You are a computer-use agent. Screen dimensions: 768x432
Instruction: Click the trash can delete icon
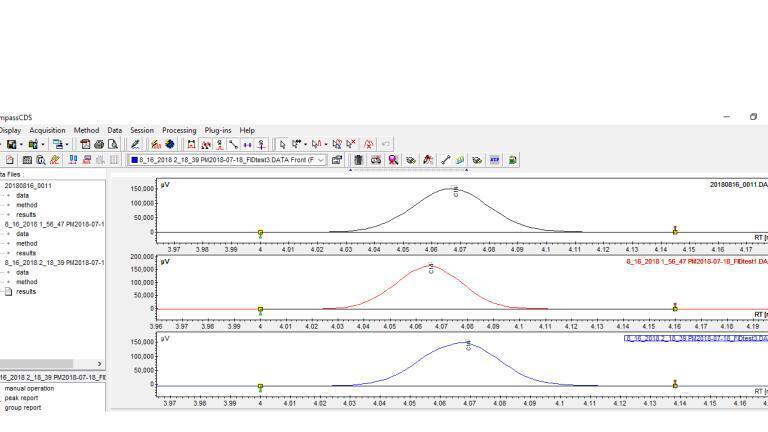359,160
